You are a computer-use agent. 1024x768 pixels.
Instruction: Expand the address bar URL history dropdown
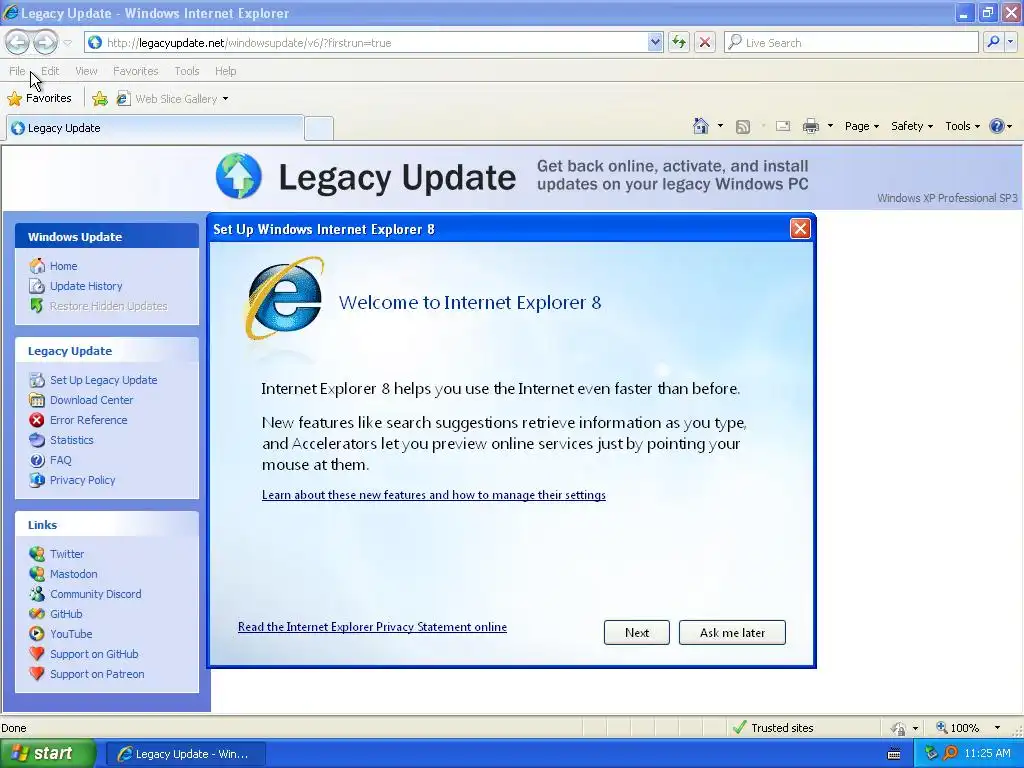point(655,42)
